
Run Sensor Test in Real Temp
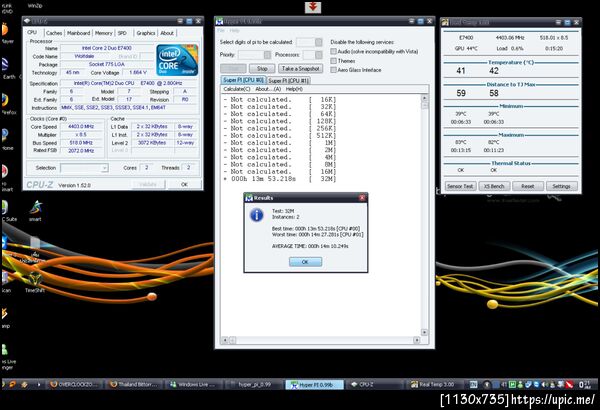(460, 186)
